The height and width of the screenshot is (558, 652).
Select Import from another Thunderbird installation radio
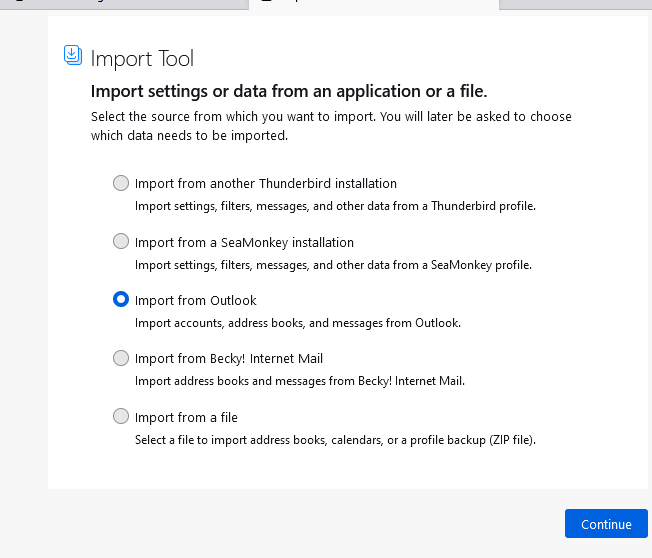tap(121, 183)
